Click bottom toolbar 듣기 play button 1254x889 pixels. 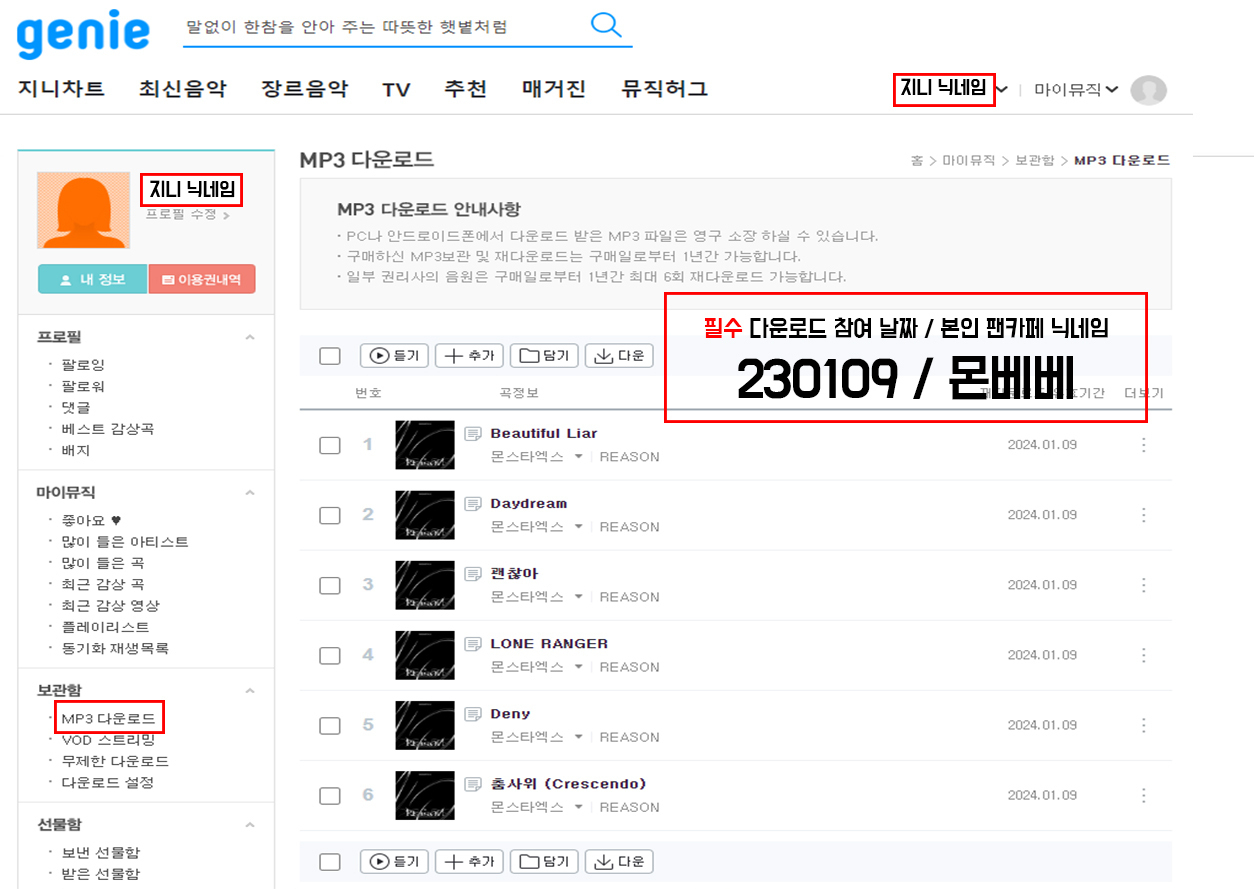[395, 861]
